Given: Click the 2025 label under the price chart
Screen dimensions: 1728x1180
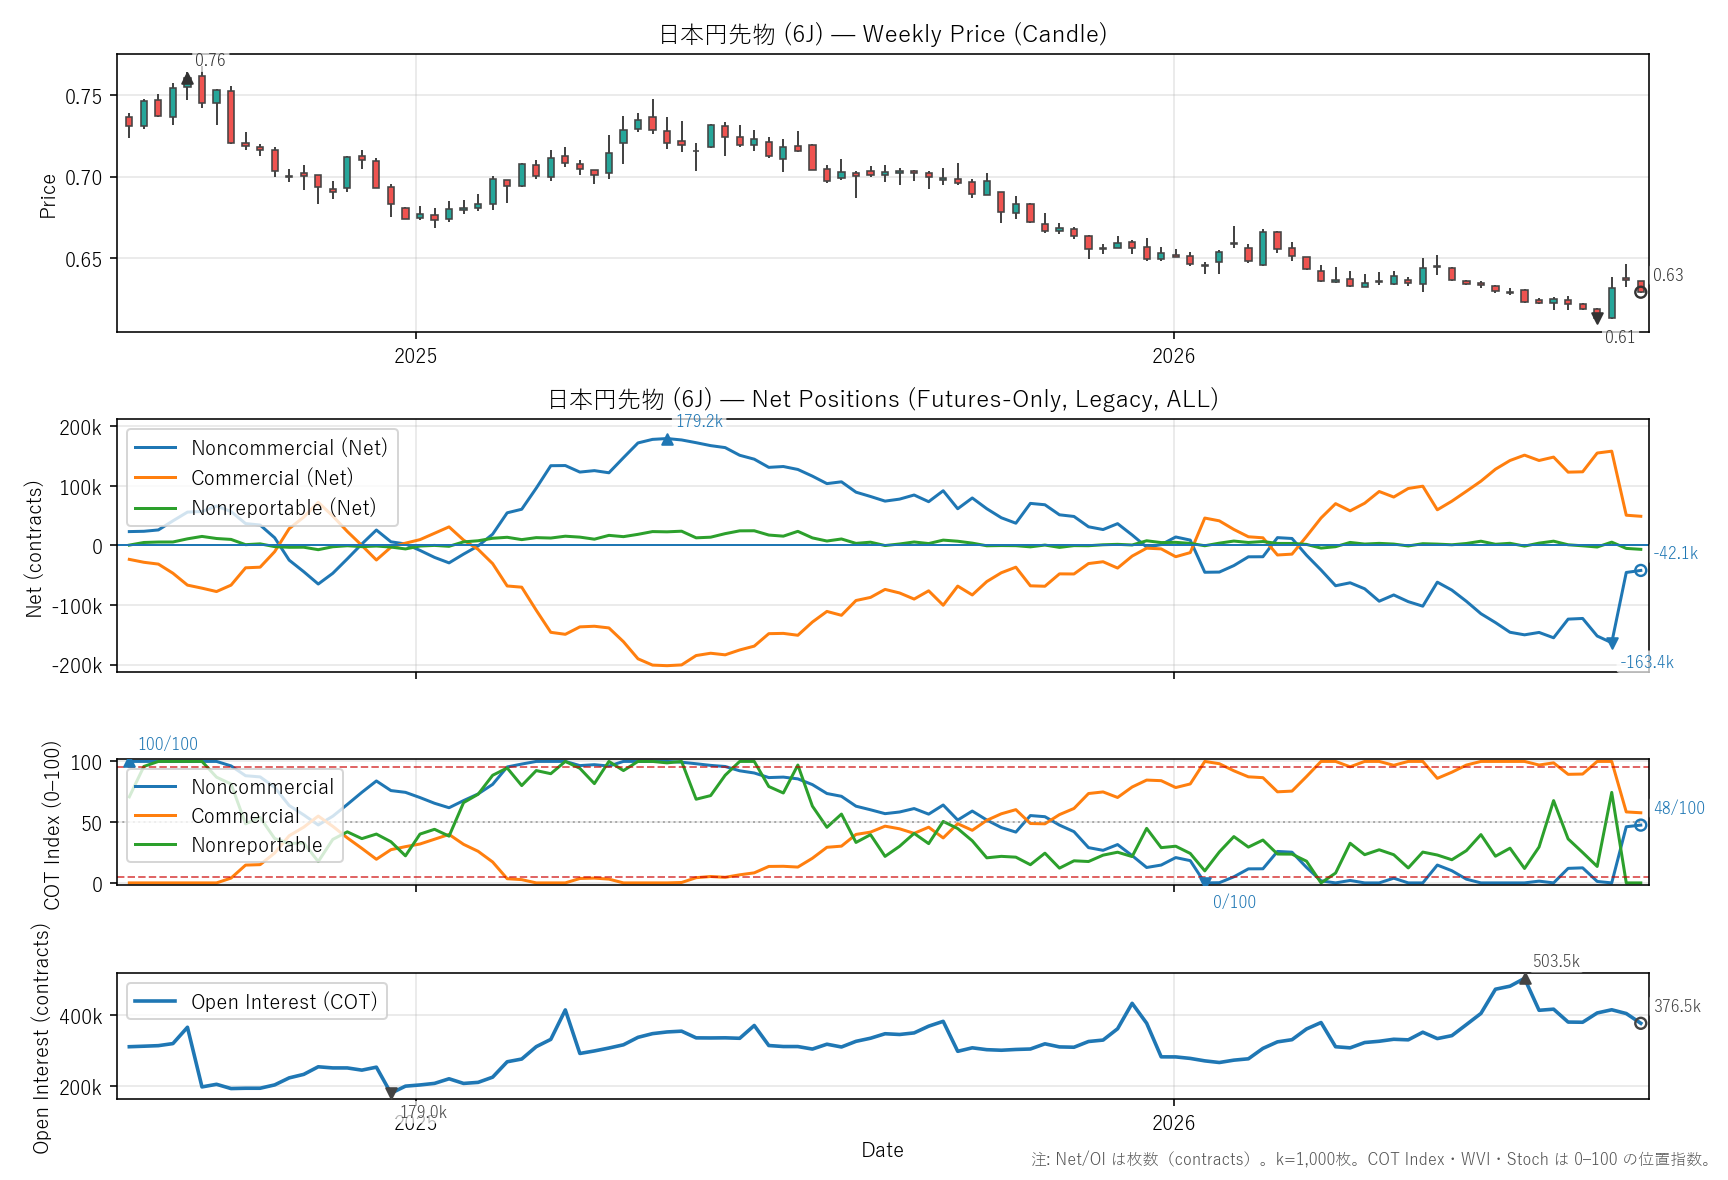Looking at the screenshot, I should click(x=415, y=356).
